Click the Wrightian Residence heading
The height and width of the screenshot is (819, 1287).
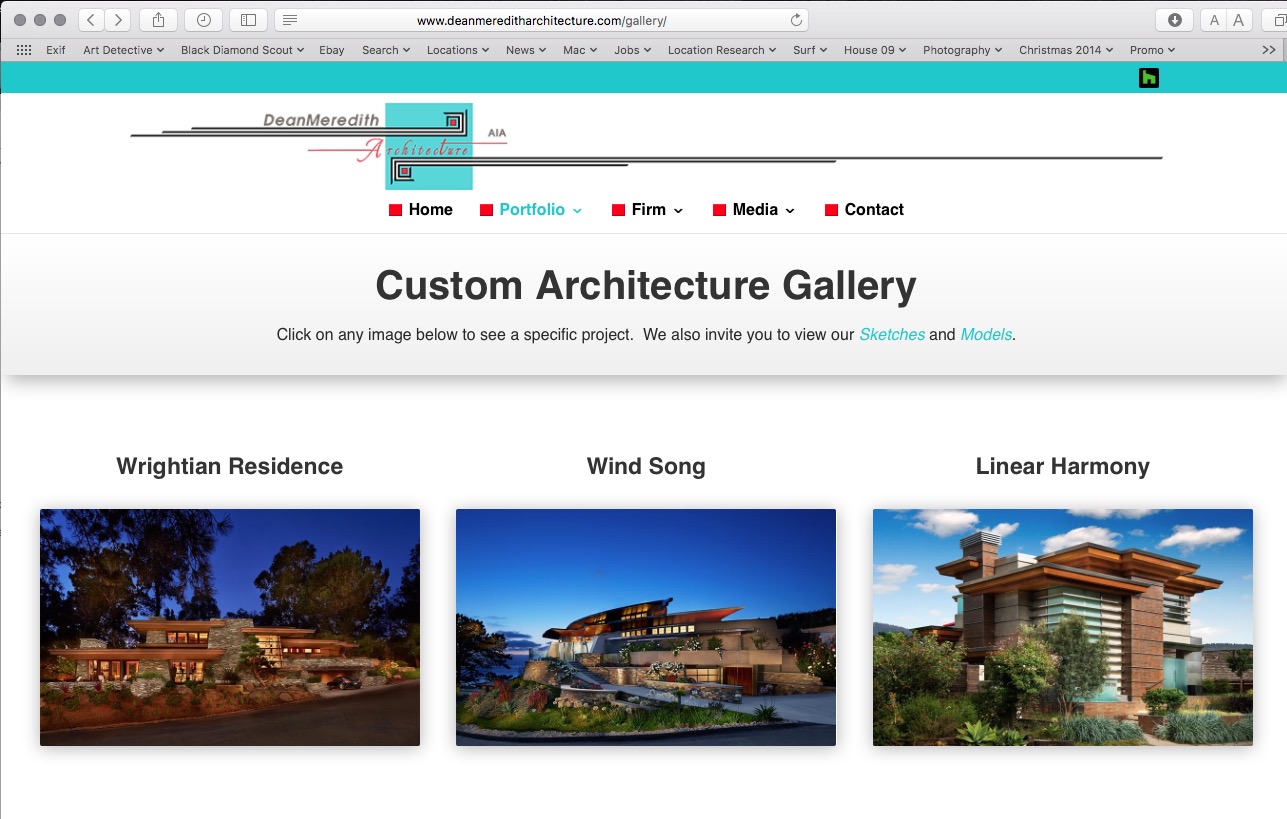pos(230,466)
